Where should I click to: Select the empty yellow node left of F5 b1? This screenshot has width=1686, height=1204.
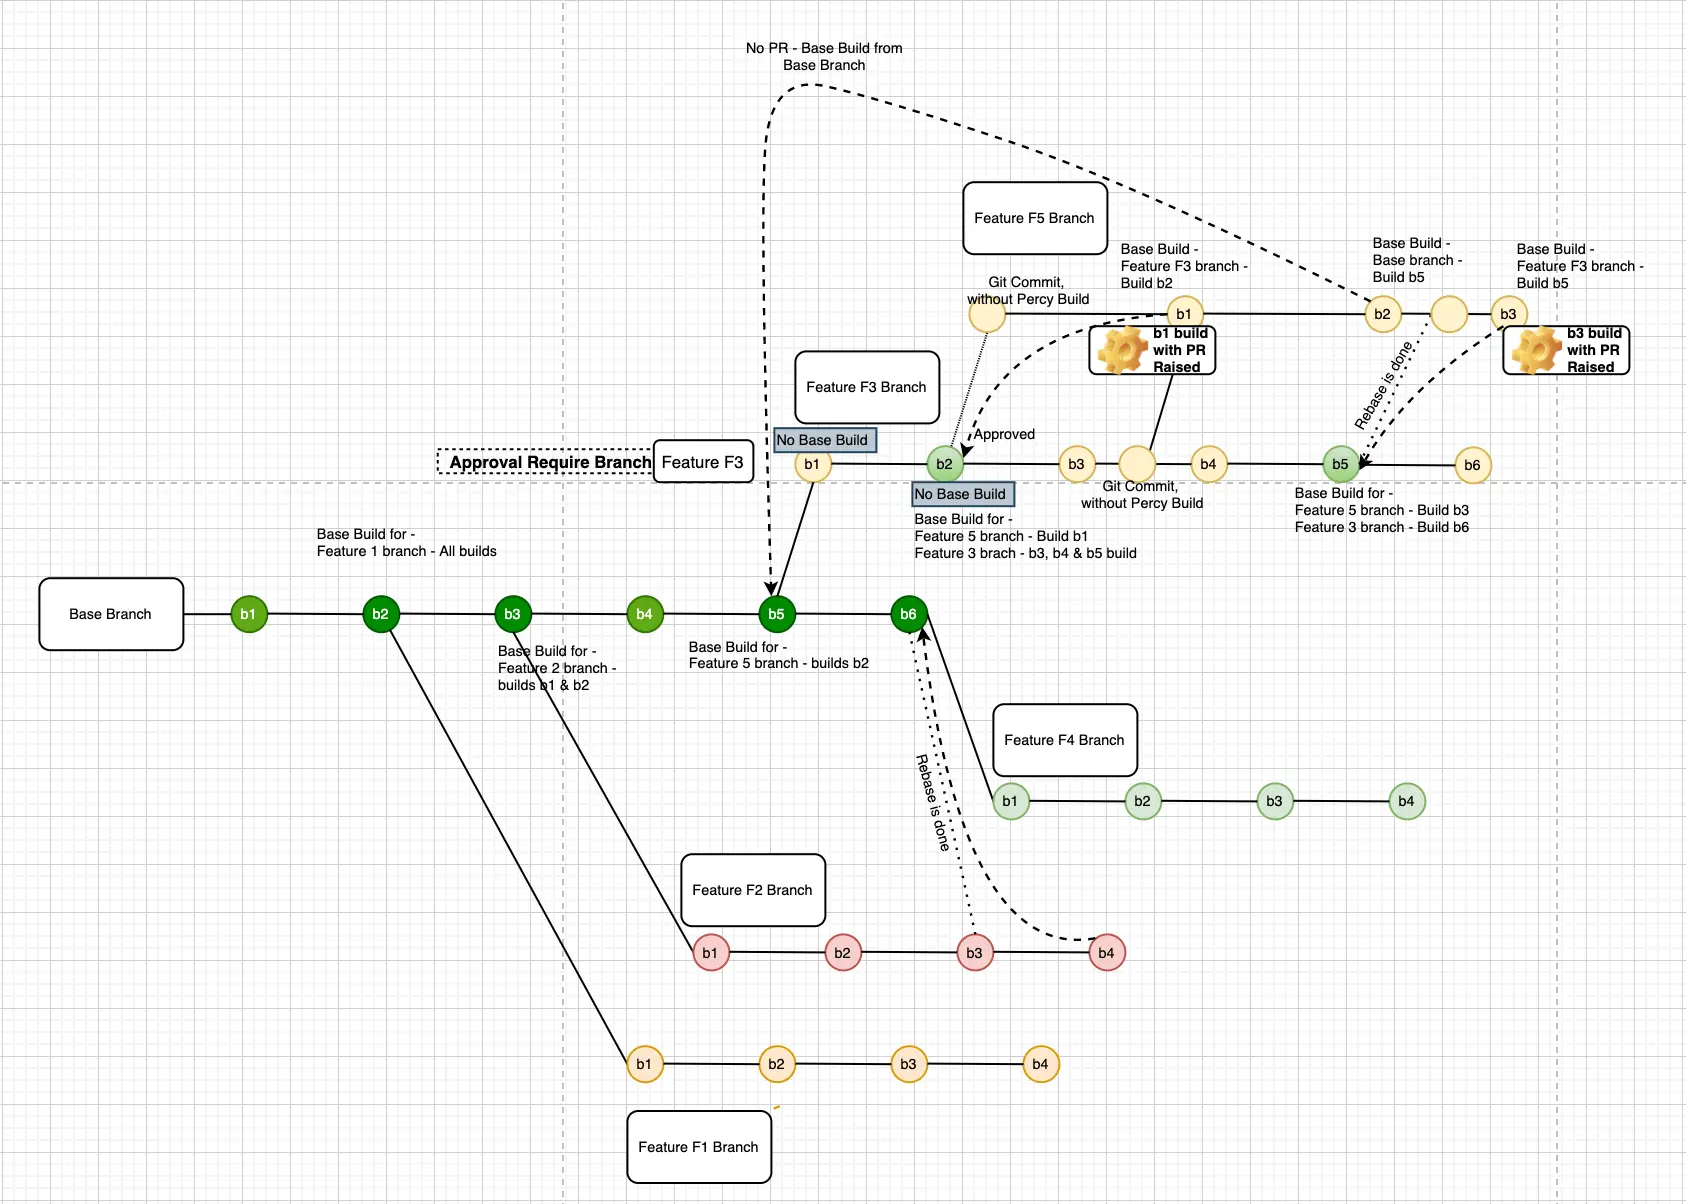[987, 314]
